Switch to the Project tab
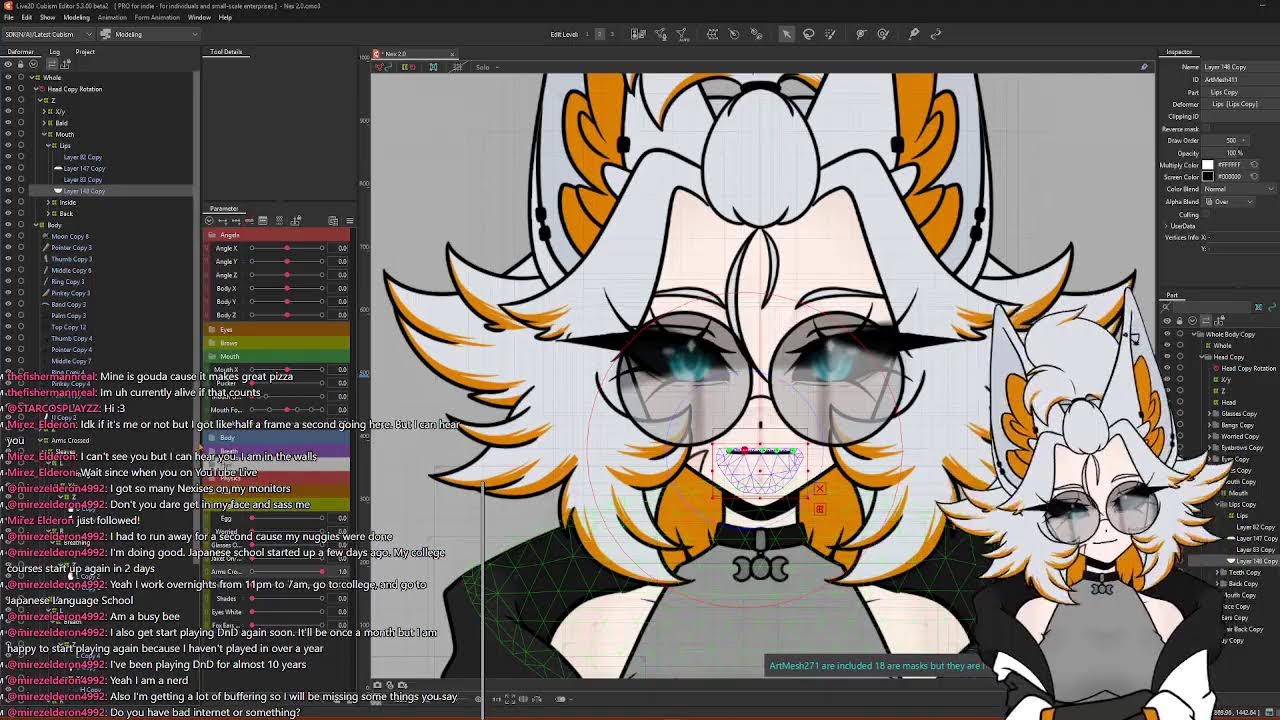The height and width of the screenshot is (720, 1280). click(85, 52)
